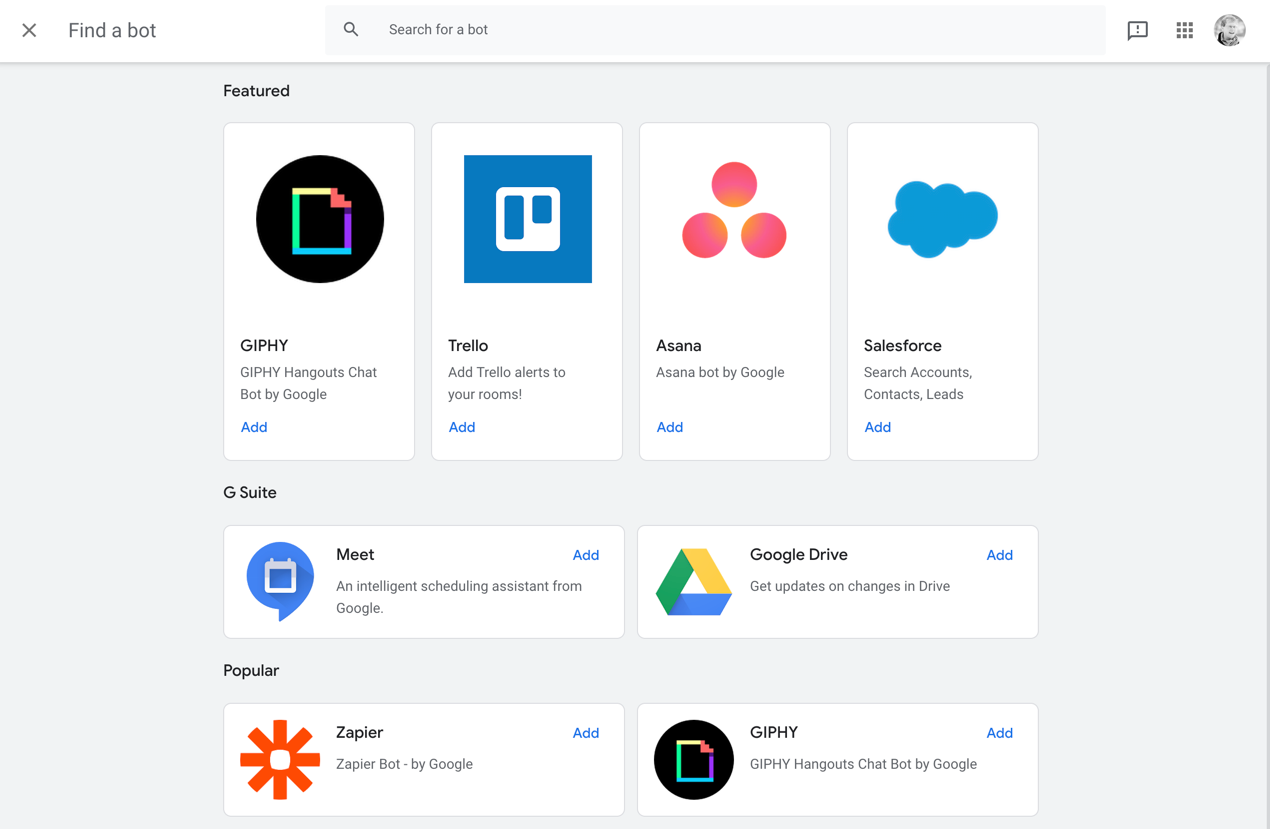Close the Find a bot dialog

click(29, 30)
